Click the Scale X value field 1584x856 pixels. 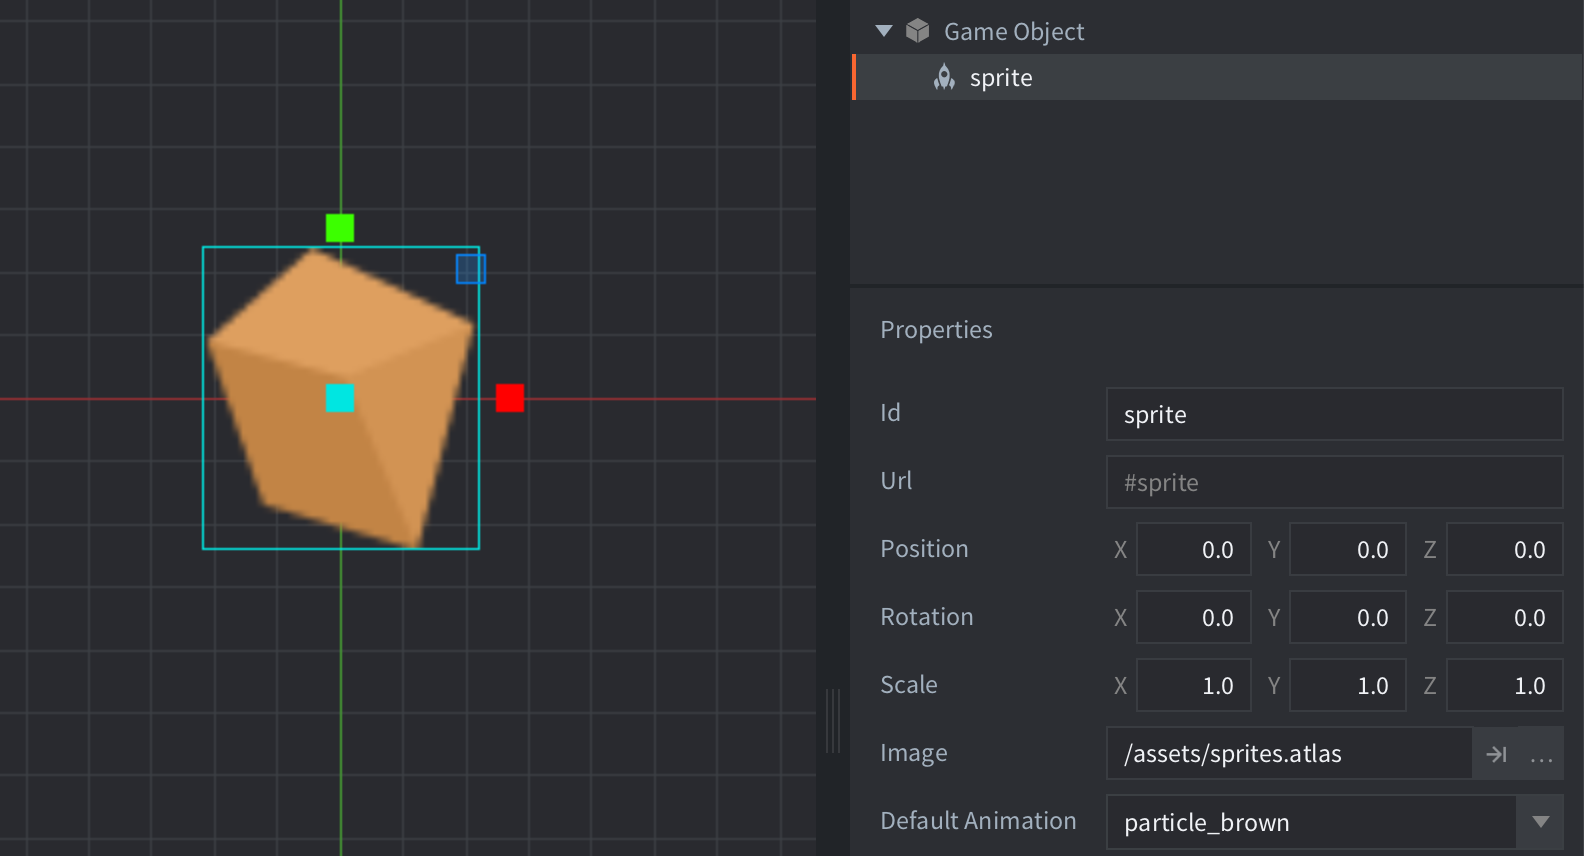[1194, 686]
